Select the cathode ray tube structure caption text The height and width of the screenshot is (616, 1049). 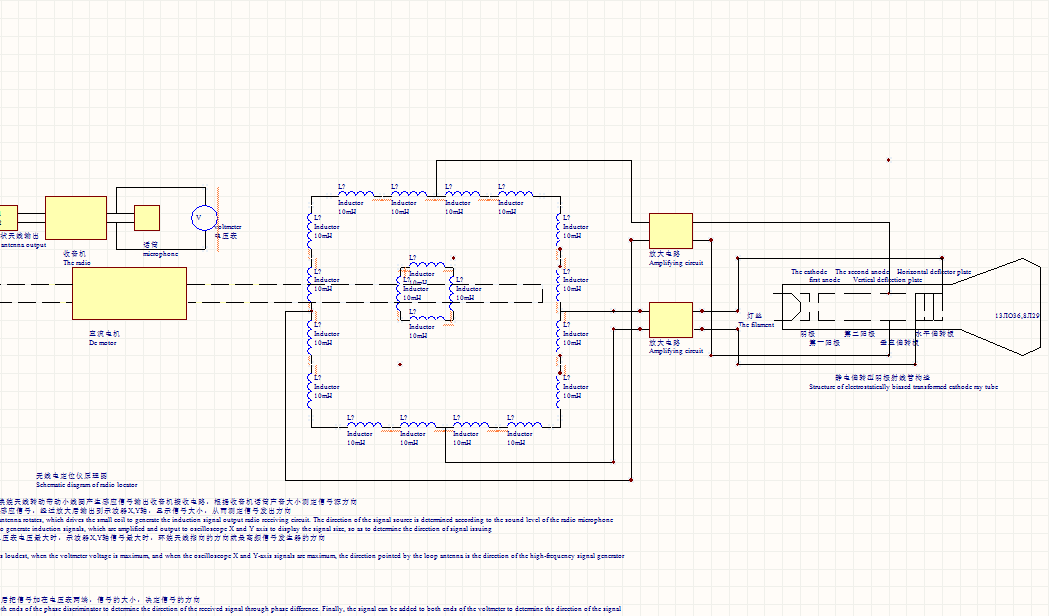point(903,387)
